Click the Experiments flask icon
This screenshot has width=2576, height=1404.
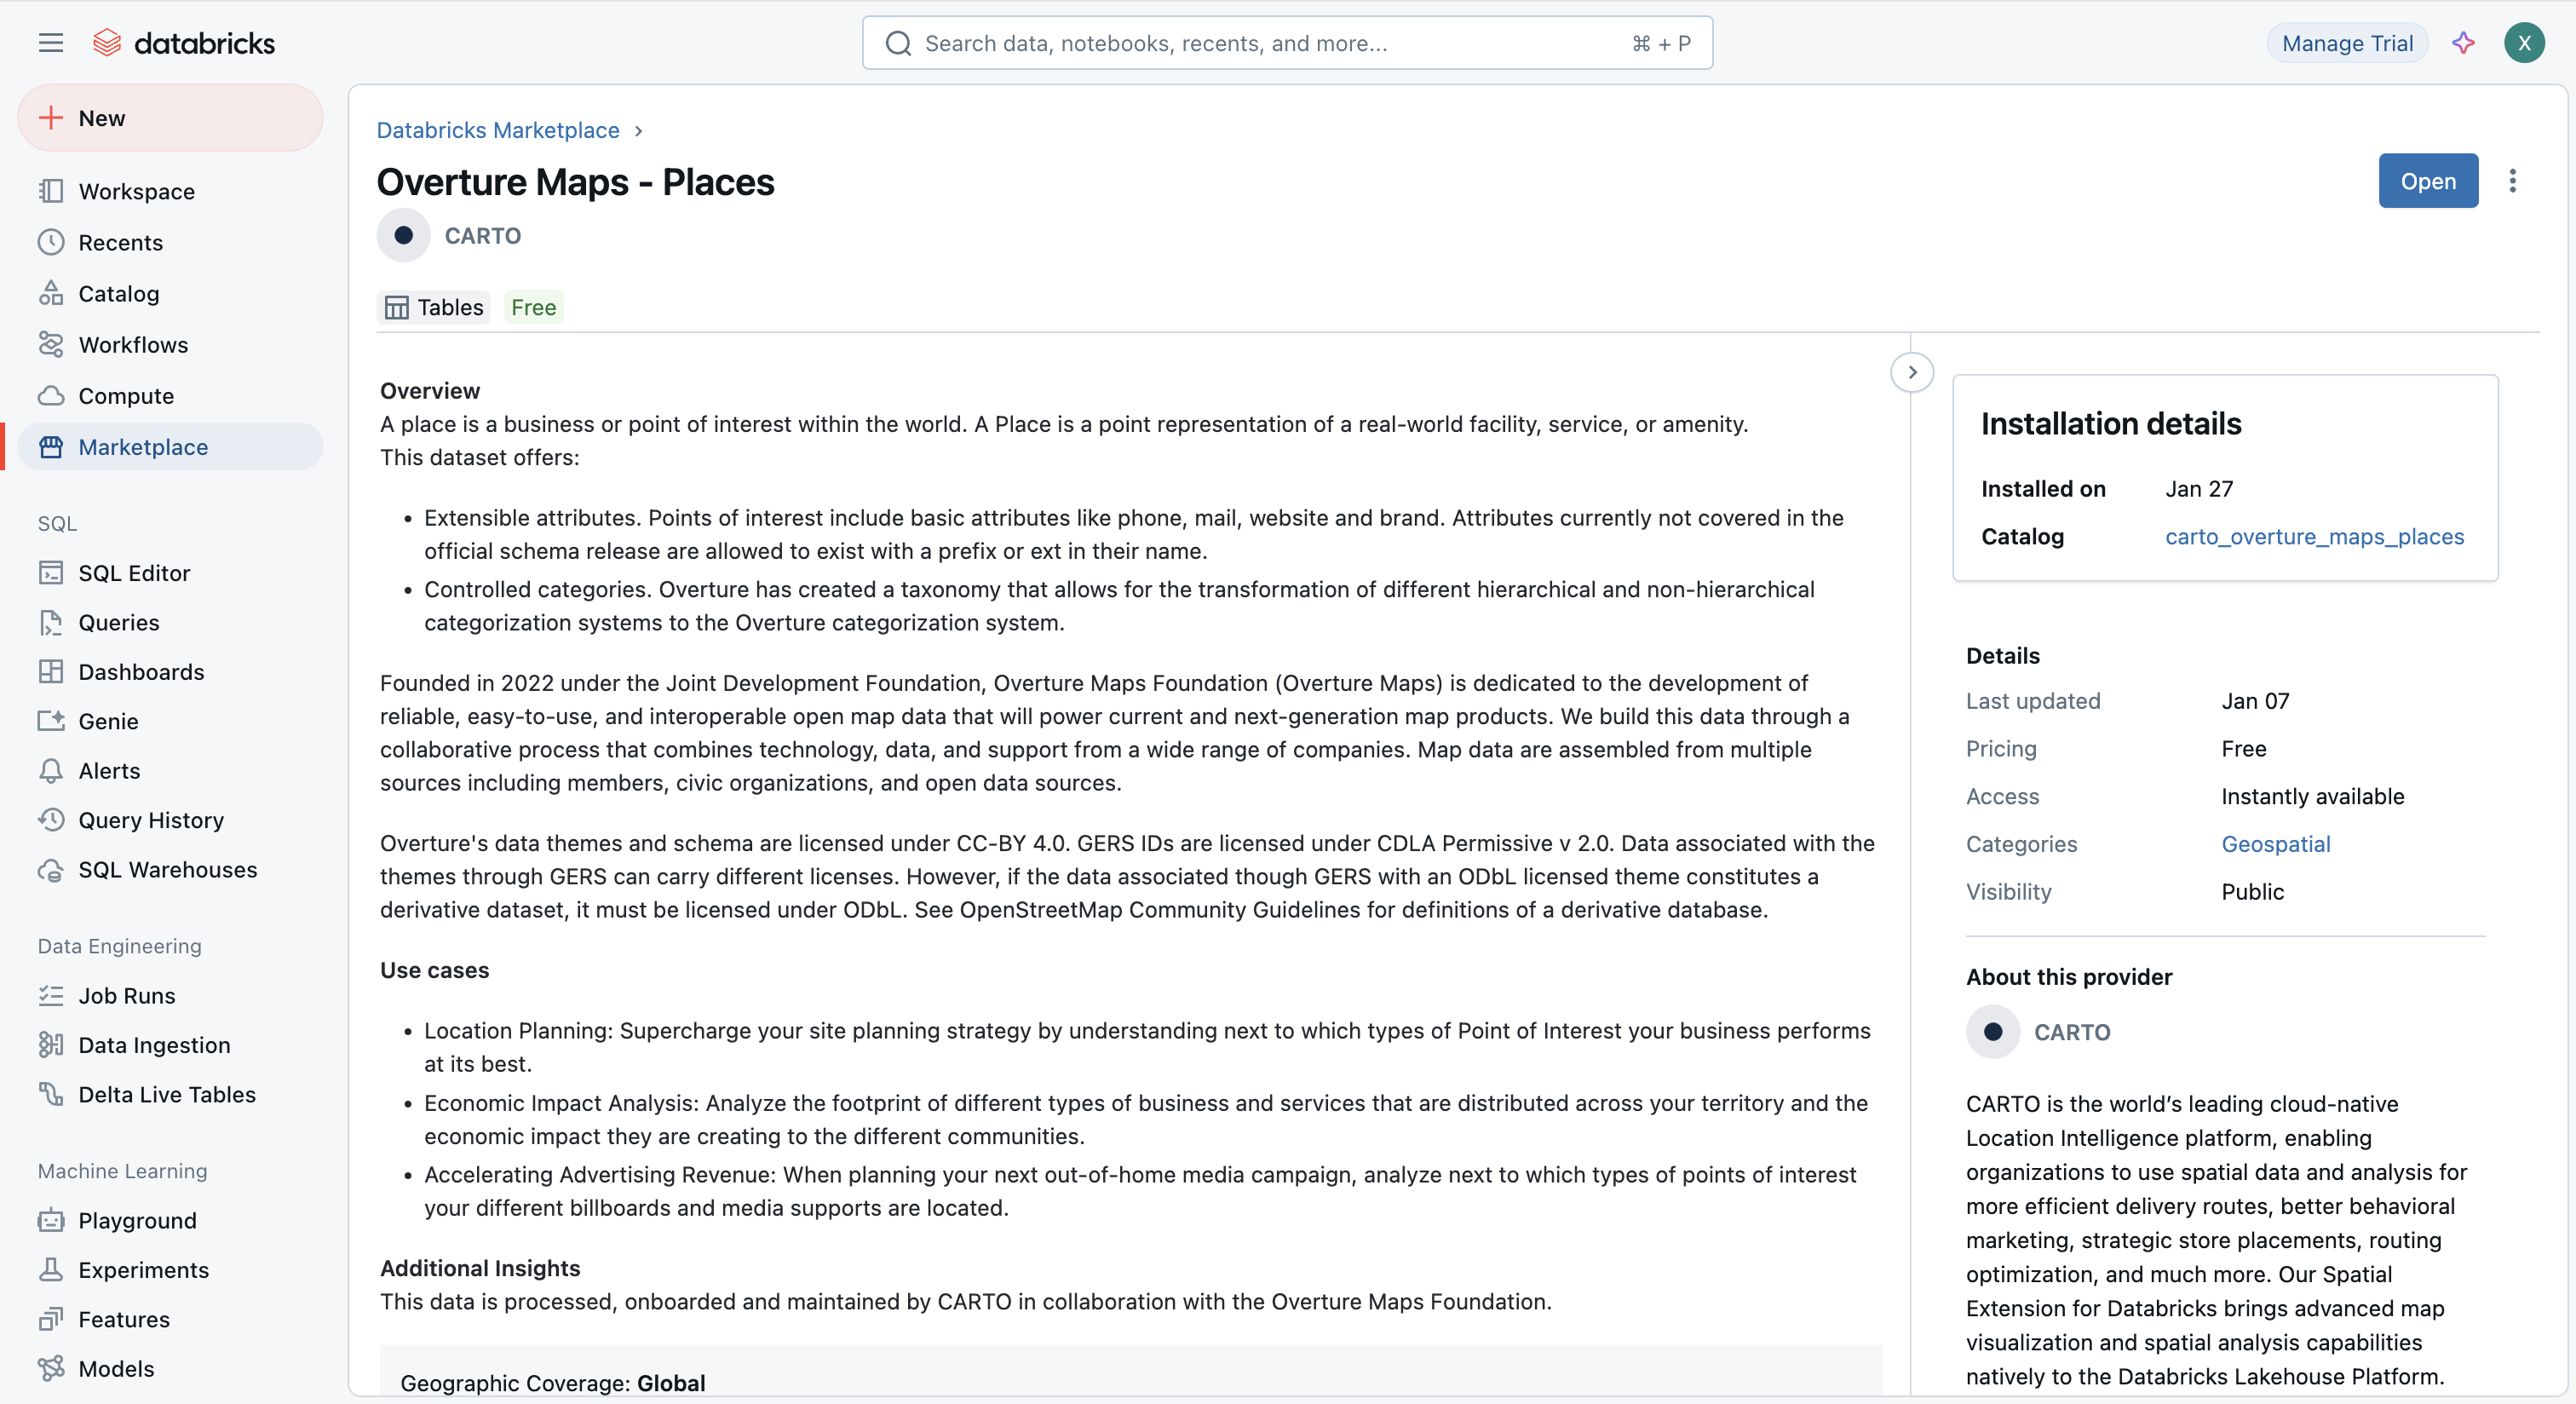(x=51, y=1270)
